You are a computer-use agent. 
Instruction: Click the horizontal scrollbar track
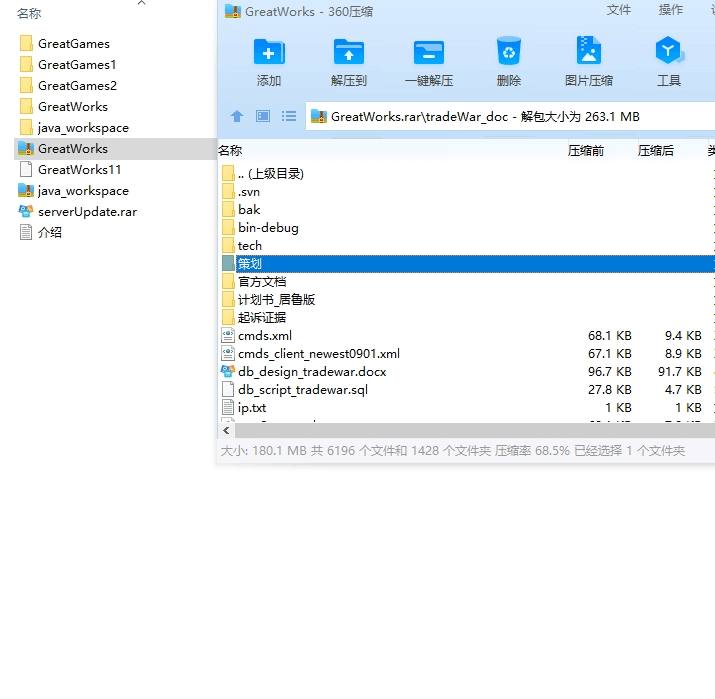(474, 430)
